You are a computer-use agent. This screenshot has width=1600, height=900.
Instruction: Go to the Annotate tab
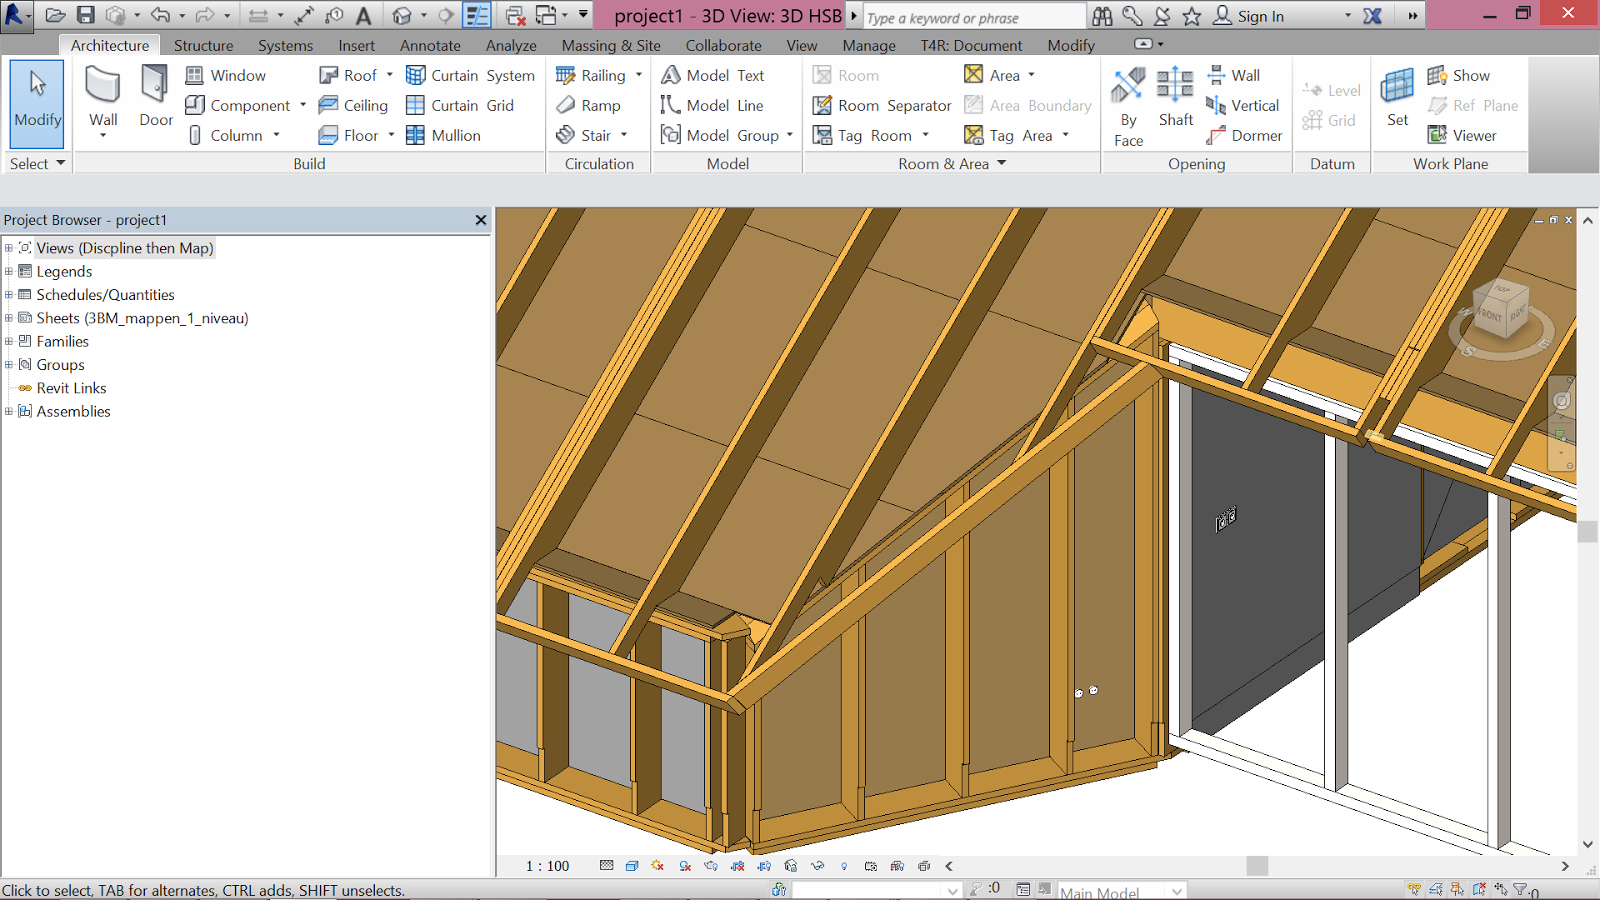pyautogui.click(x=430, y=45)
